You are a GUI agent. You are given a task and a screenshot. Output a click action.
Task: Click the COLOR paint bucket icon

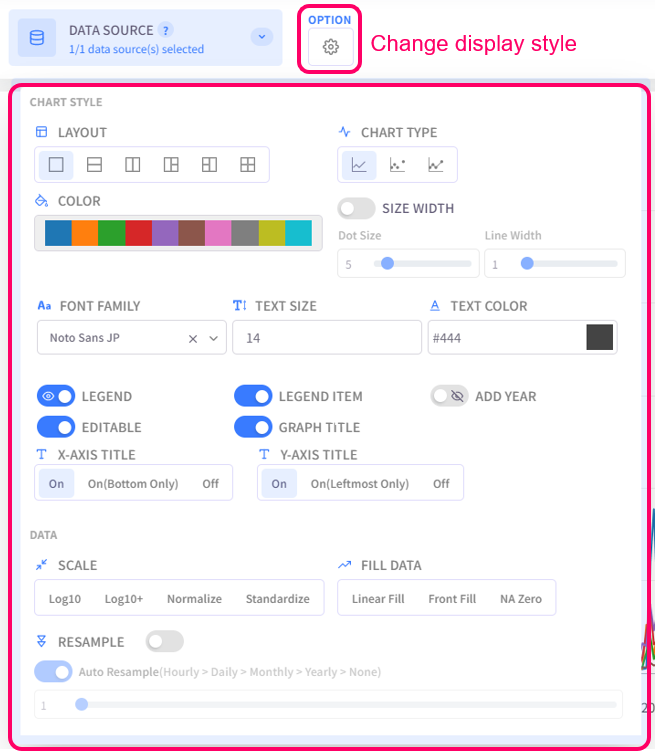tap(42, 201)
